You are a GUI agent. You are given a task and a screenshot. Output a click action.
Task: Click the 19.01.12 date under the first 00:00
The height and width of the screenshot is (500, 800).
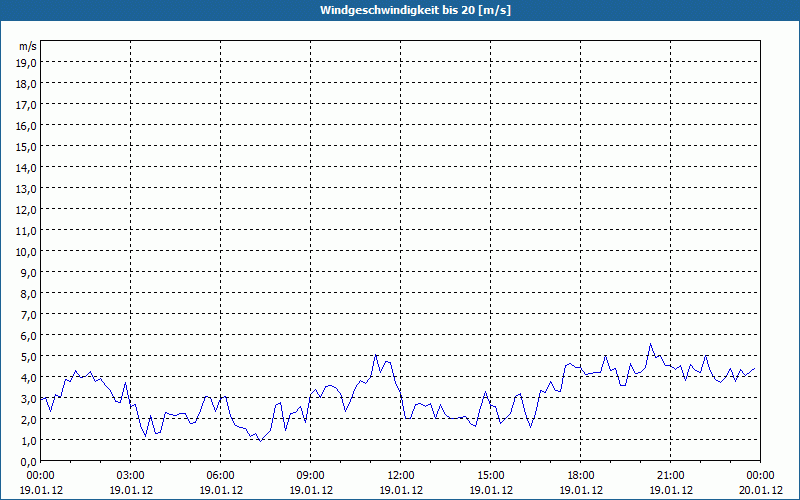41,490
